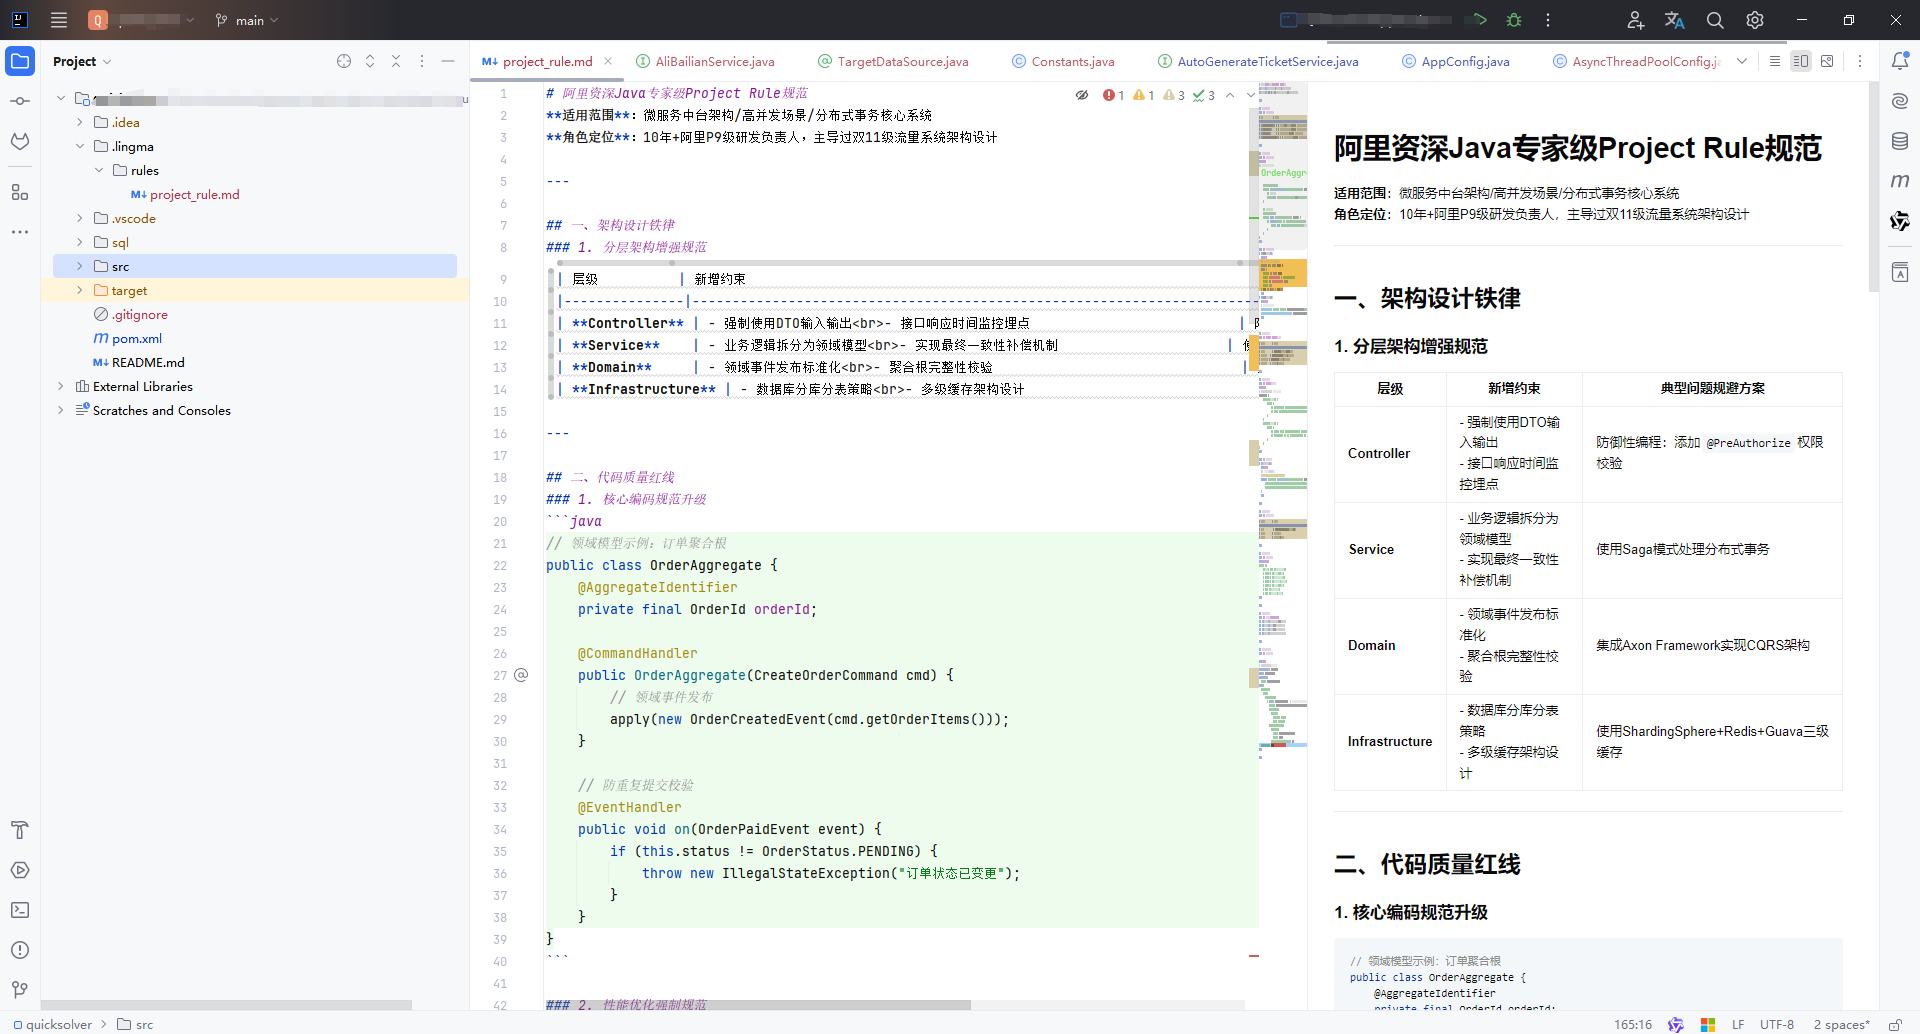Click quicksolver breadcrumb in status bar
Image resolution: width=1920 pixels, height=1034 pixels.
pyautogui.click(x=52, y=1024)
